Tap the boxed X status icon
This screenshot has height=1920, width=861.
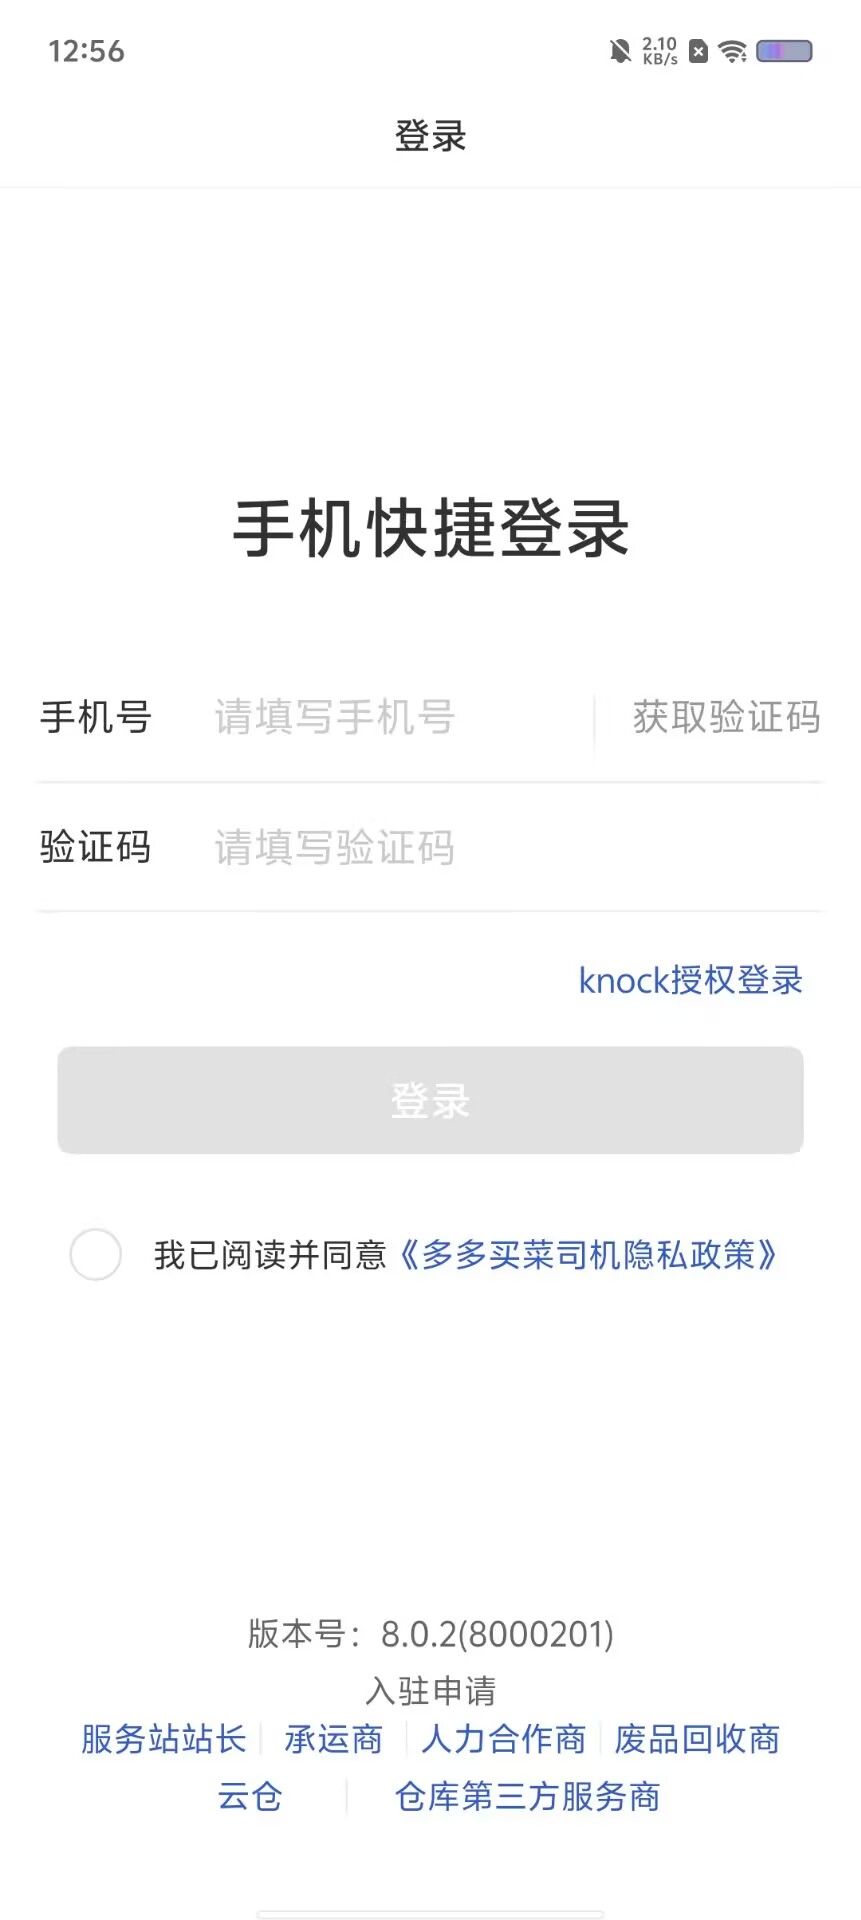699,51
